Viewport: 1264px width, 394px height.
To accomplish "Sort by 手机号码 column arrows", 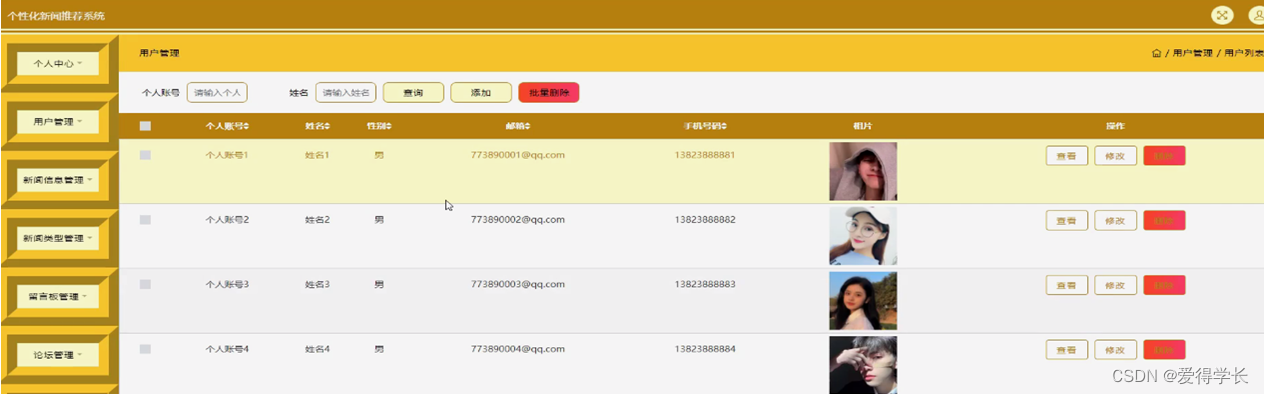I will 724,126.
